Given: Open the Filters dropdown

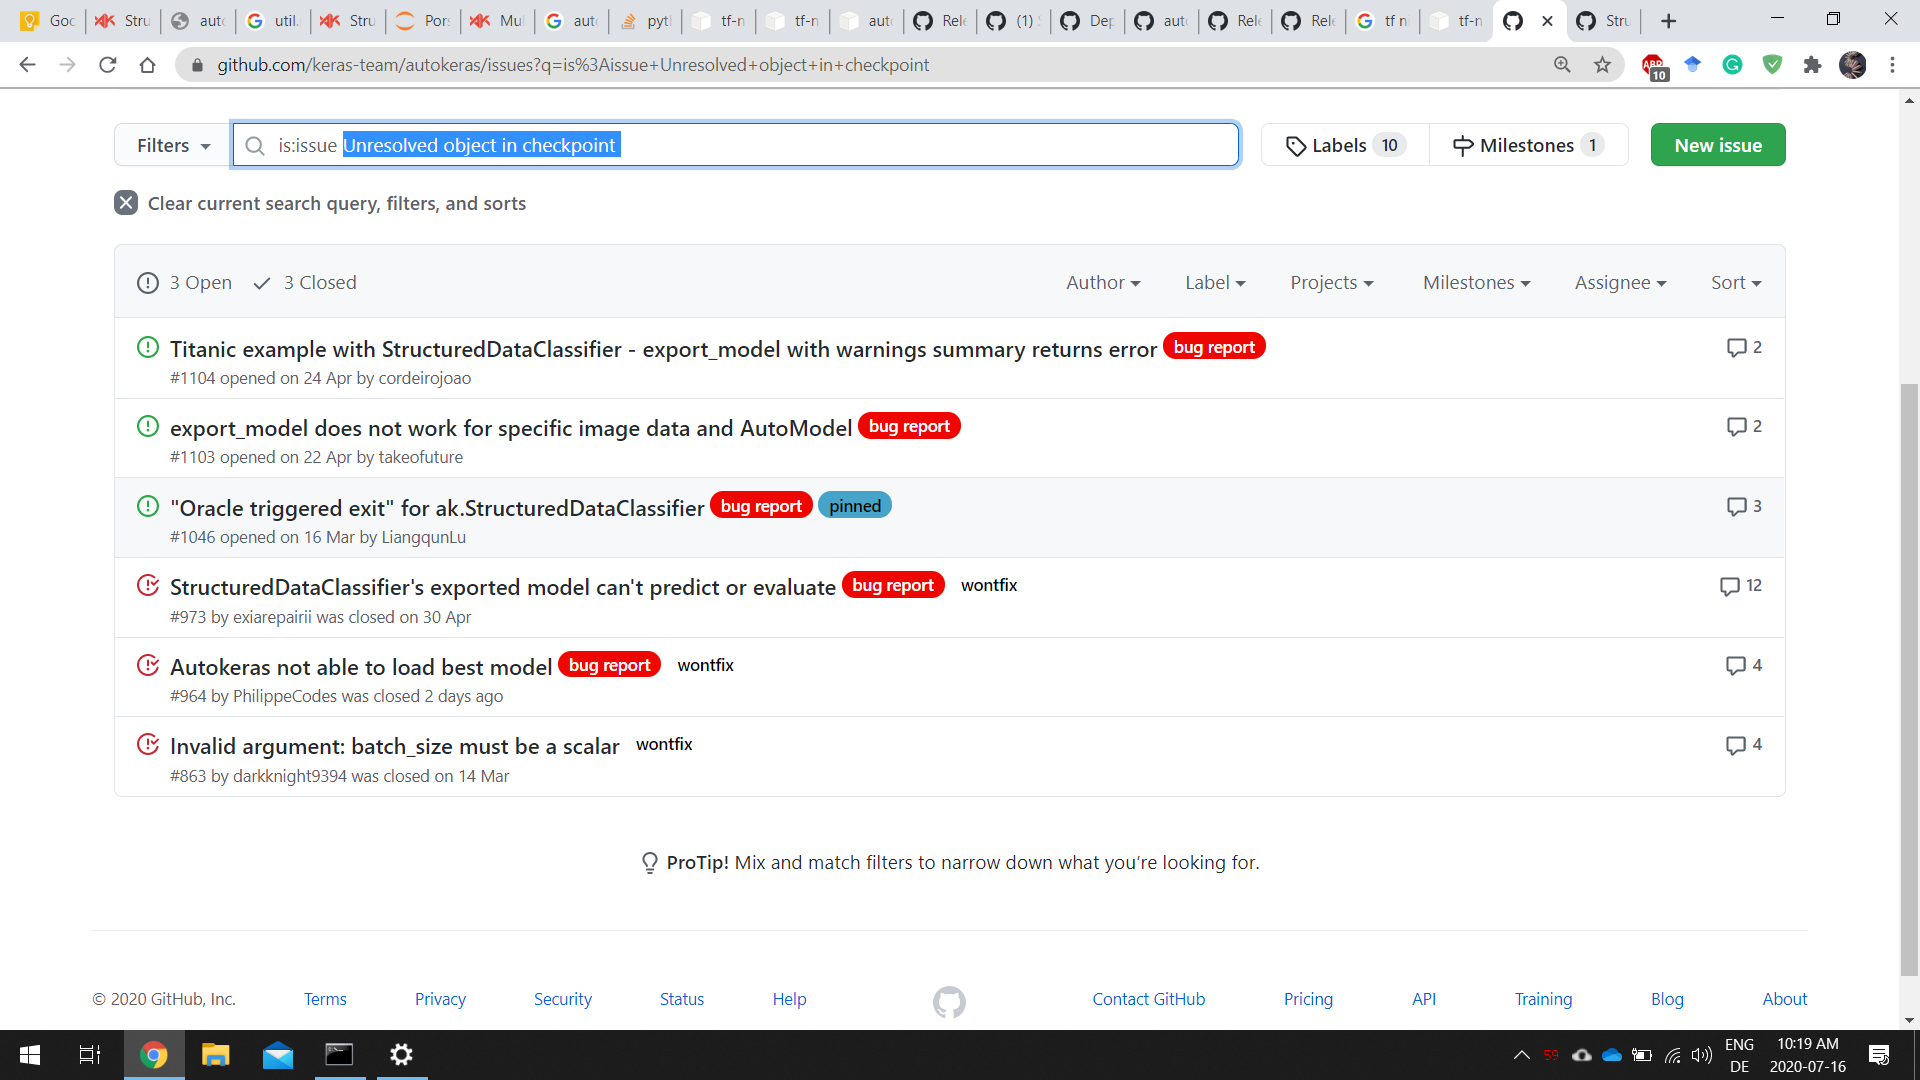Looking at the screenshot, I should point(173,146).
